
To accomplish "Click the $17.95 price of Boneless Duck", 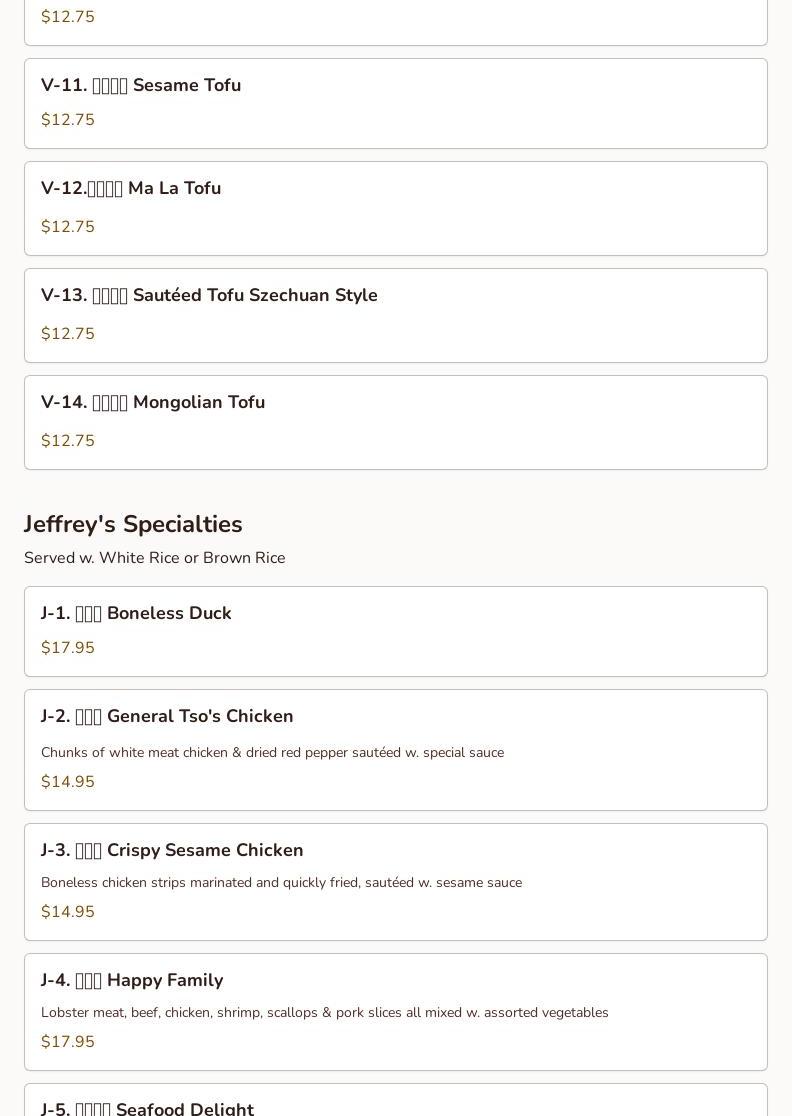I will [x=68, y=648].
